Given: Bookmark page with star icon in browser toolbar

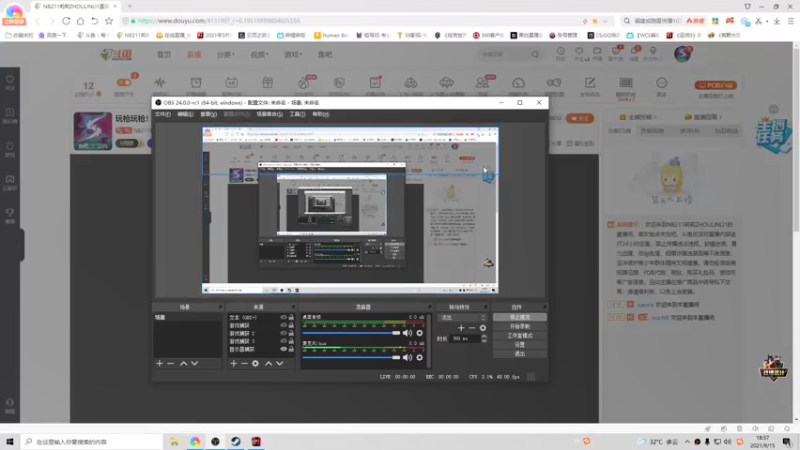Looking at the screenshot, I should point(109,21).
